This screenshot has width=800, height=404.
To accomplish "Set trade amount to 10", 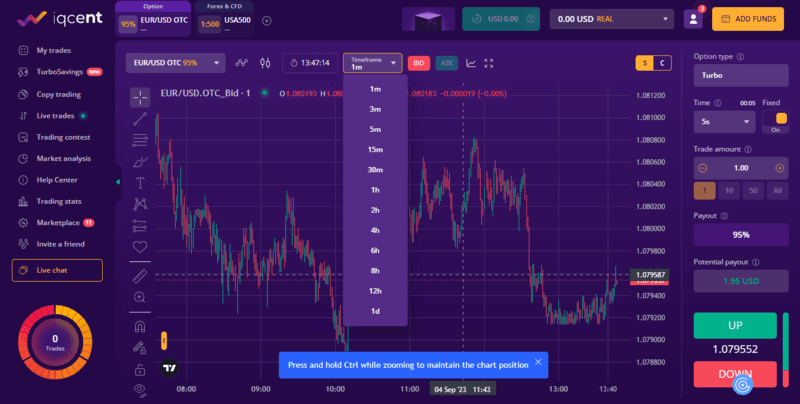I will pyautogui.click(x=729, y=191).
